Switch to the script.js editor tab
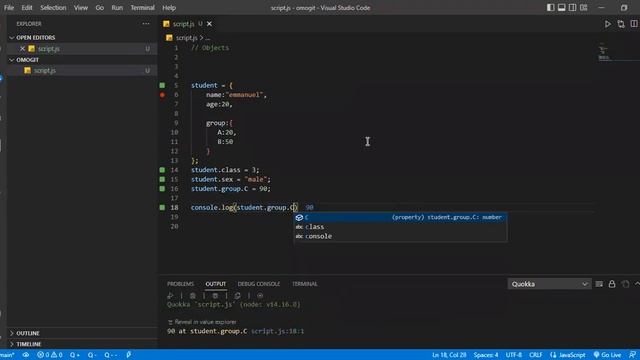Image resolution: width=640 pixels, height=360 pixels. click(x=183, y=24)
